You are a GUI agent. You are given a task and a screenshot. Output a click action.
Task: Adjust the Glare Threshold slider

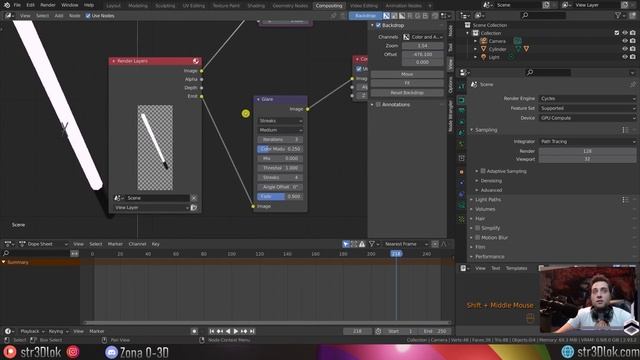pos(280,168)
